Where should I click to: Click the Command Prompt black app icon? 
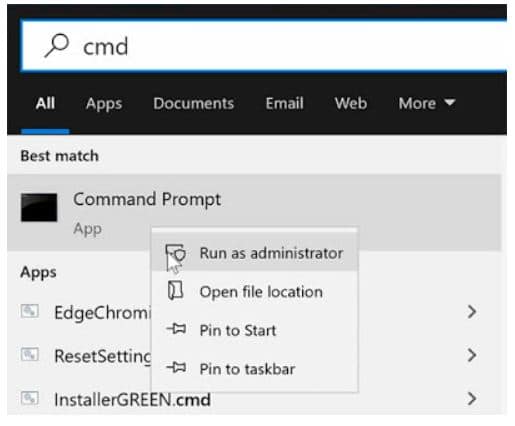(x=39, y=207)
